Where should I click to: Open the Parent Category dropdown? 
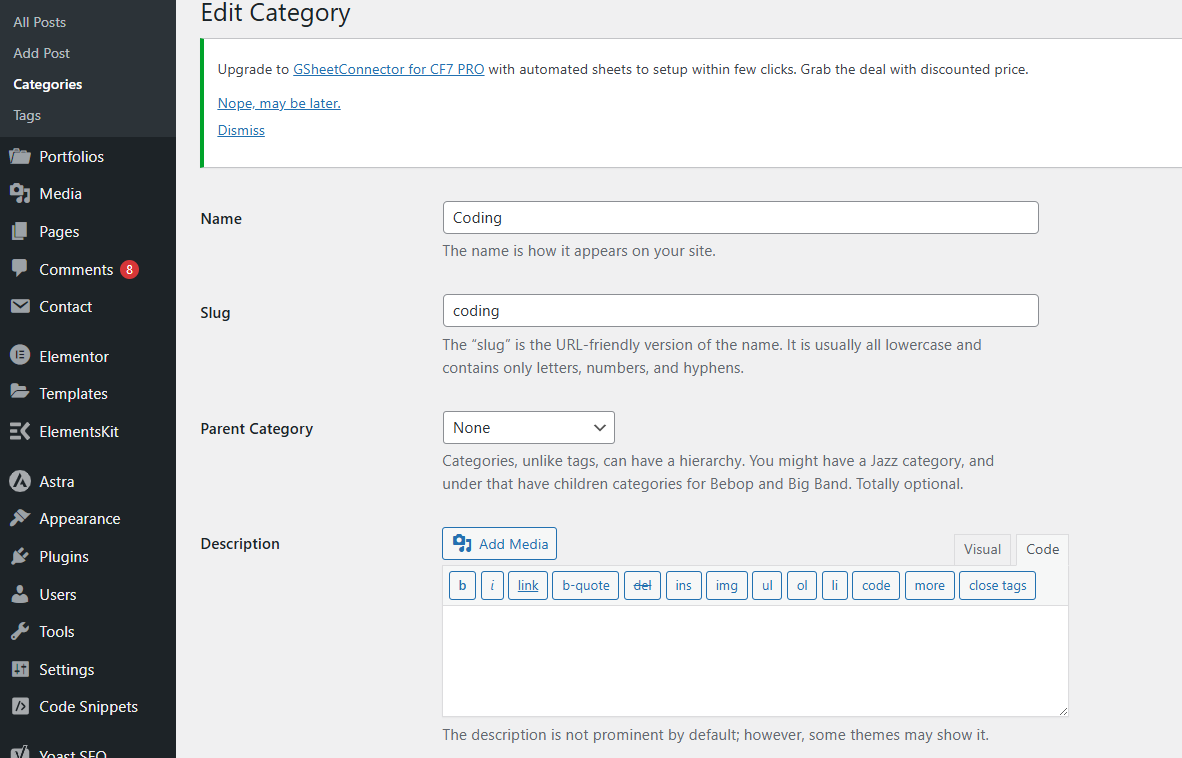coord(528,427)
